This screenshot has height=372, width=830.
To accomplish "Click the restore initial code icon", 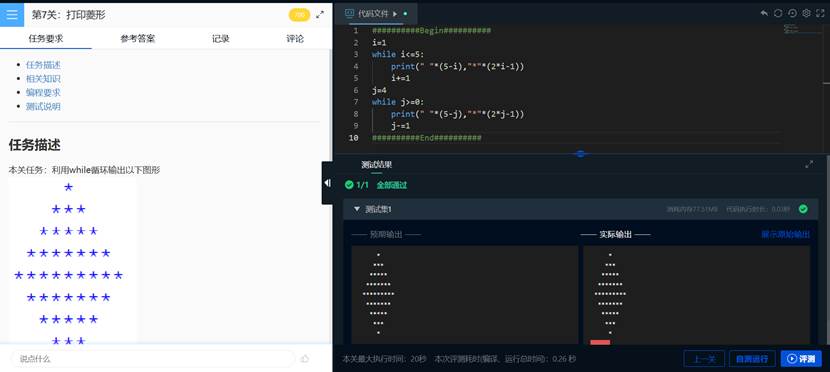I will pyautogui.click(x=792, y=13).
